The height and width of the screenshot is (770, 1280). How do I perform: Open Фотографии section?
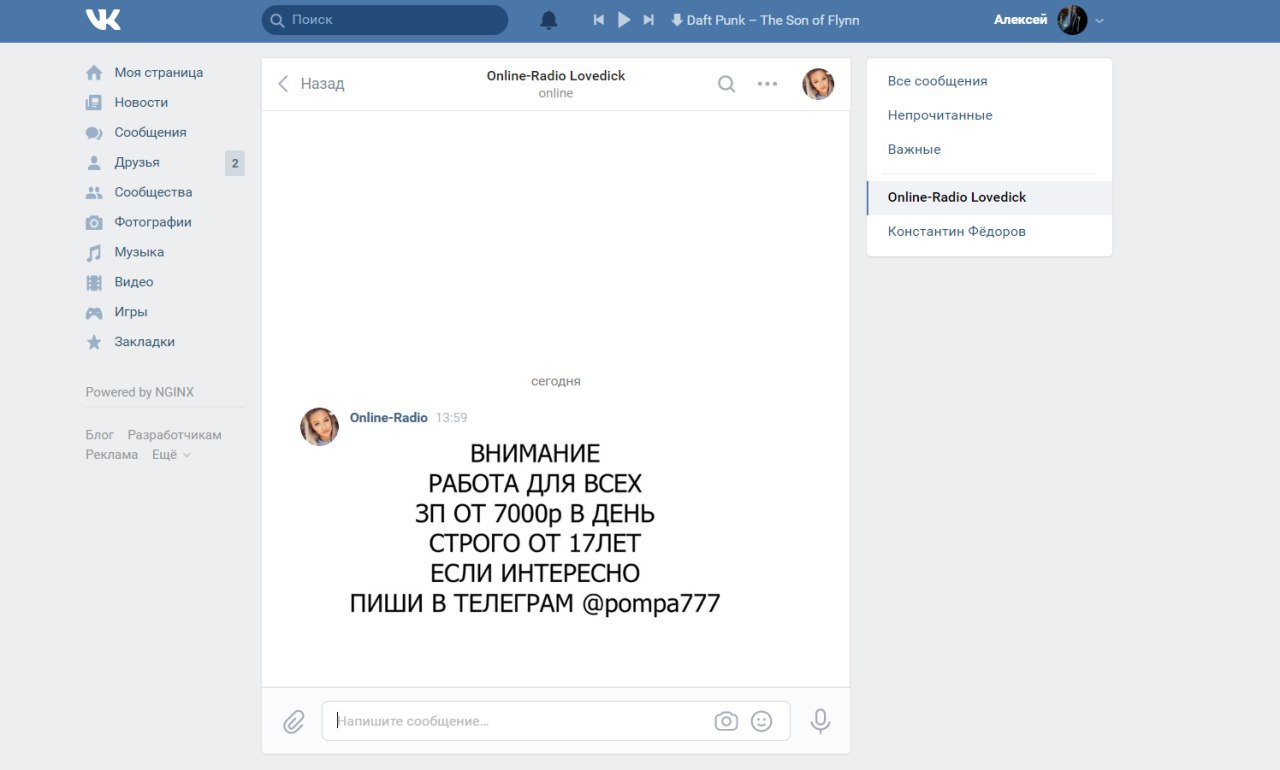153,222
